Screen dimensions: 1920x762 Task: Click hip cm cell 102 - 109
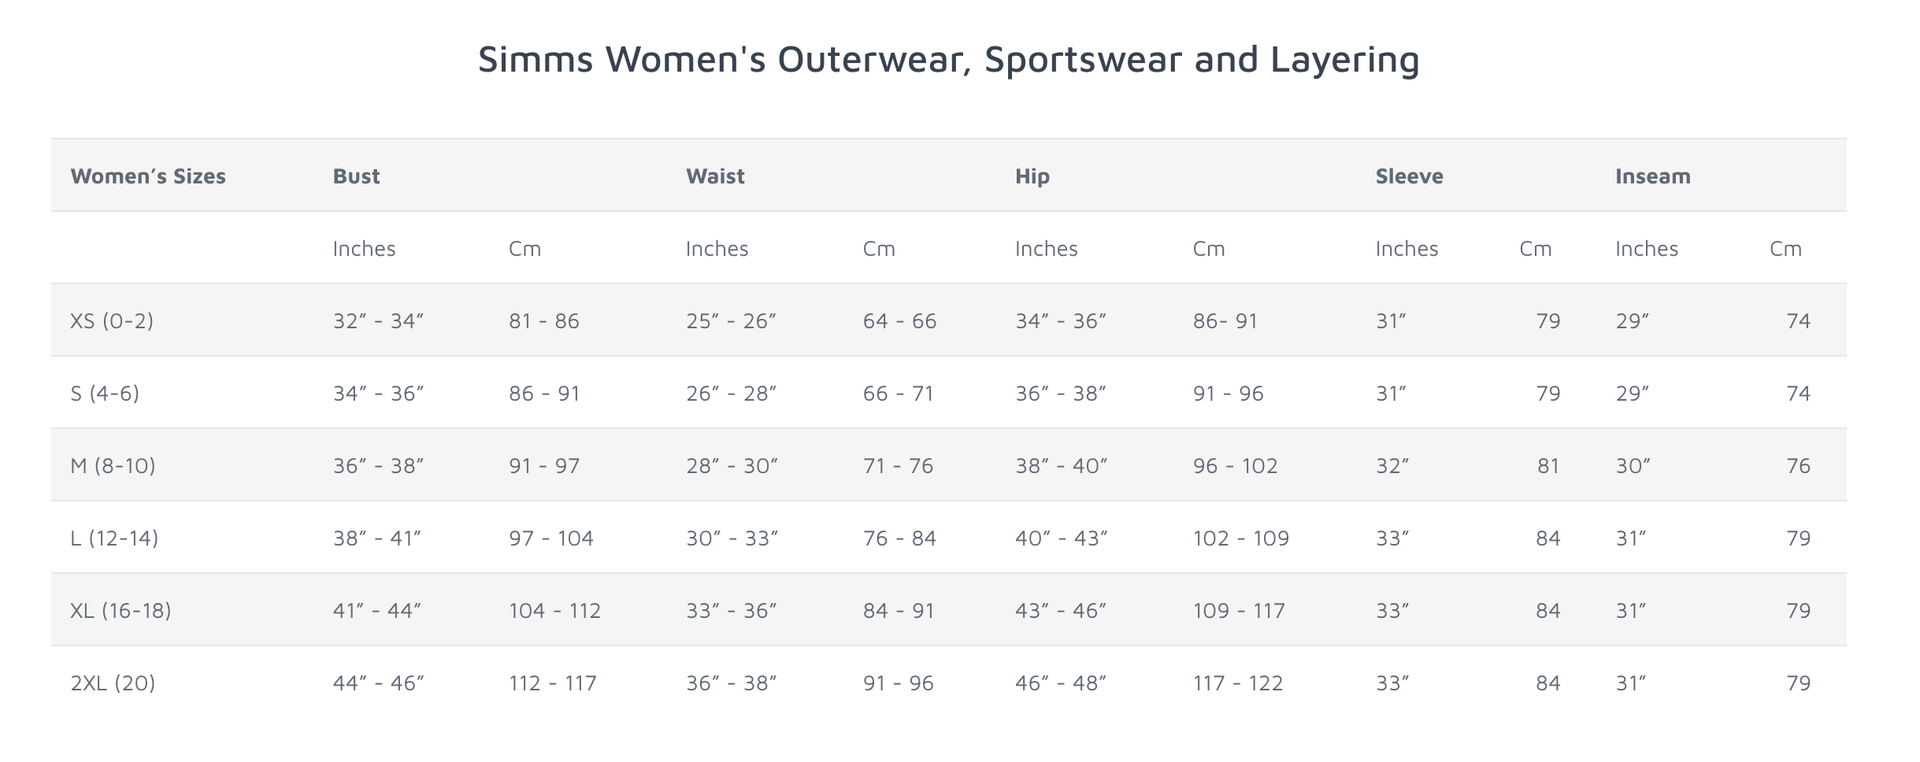coord(1241,538)
